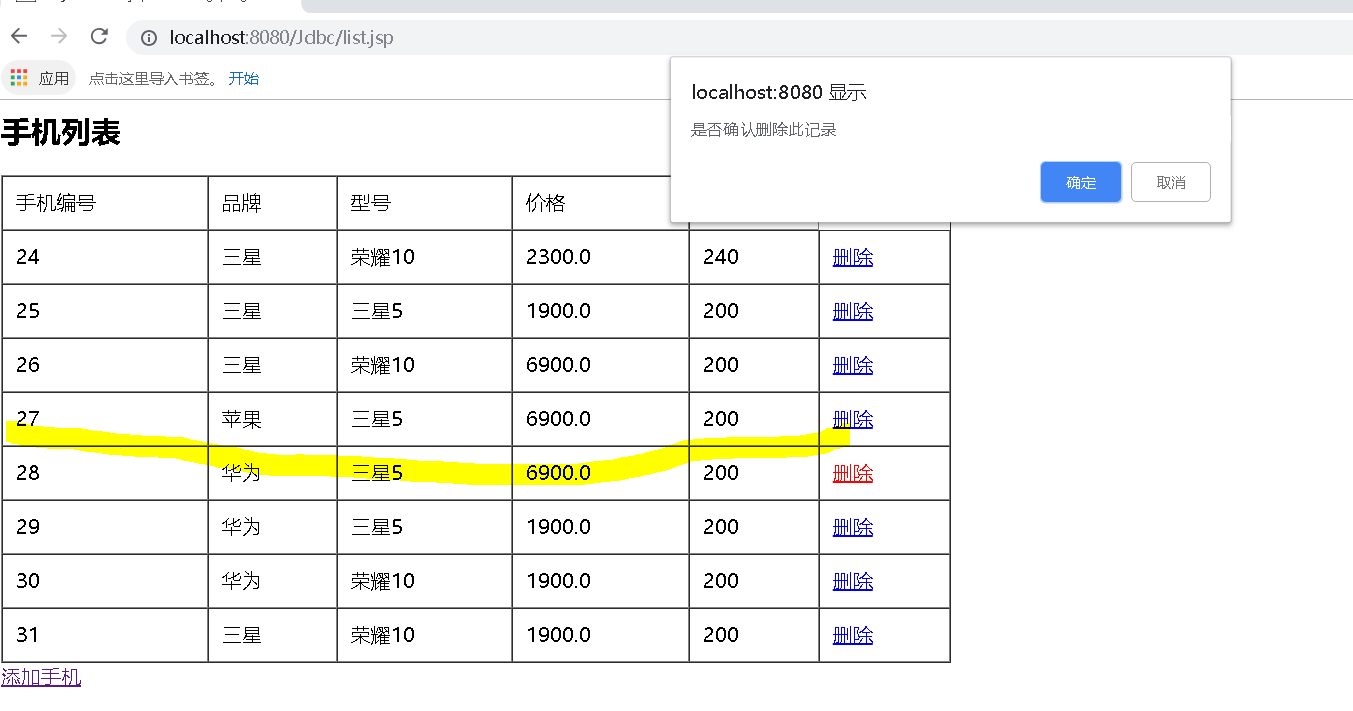Open the 应用 apps grid shortcut

point(40,78)
